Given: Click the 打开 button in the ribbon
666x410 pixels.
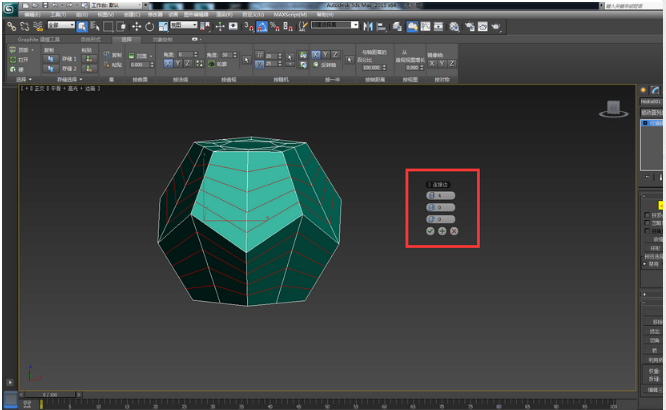Looking at the screenshot, I should point(19,60).
